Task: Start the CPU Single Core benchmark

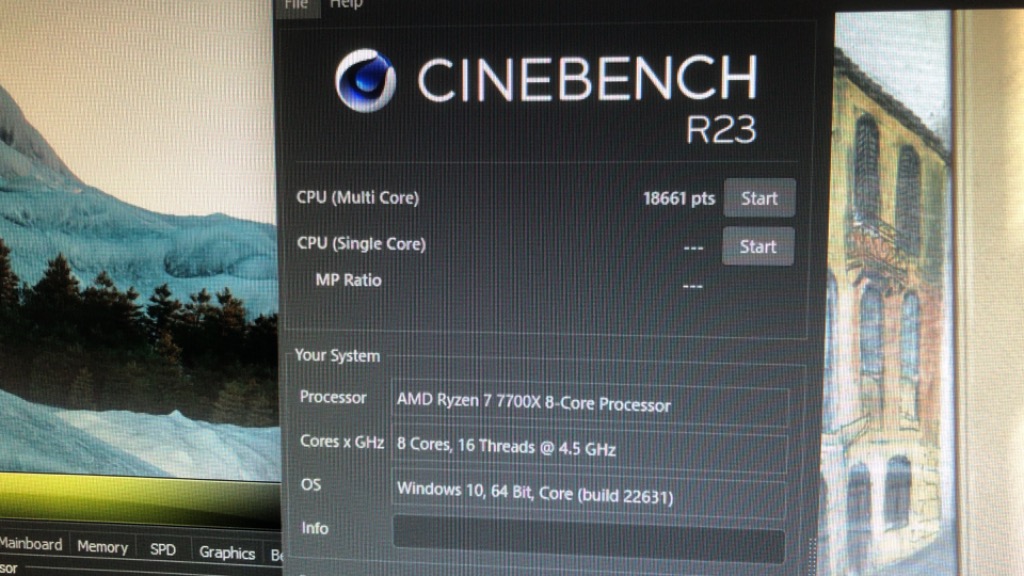Action: 758,246
